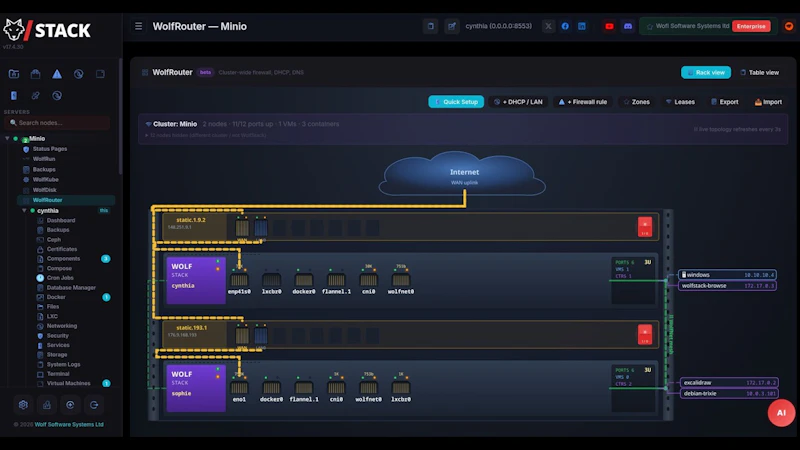Collapse the cynthia server tree node

[x=24, y=210]
